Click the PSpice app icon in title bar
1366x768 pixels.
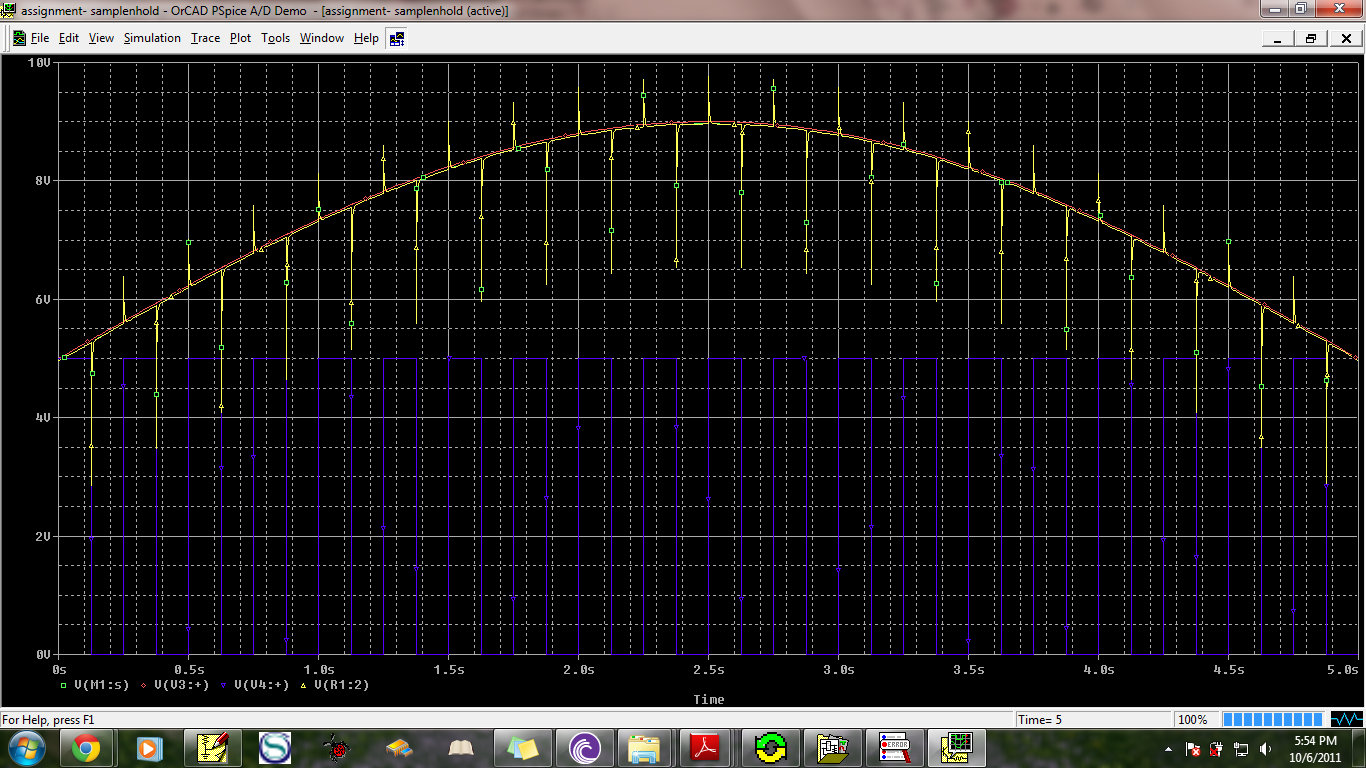(x=9, y=10)
